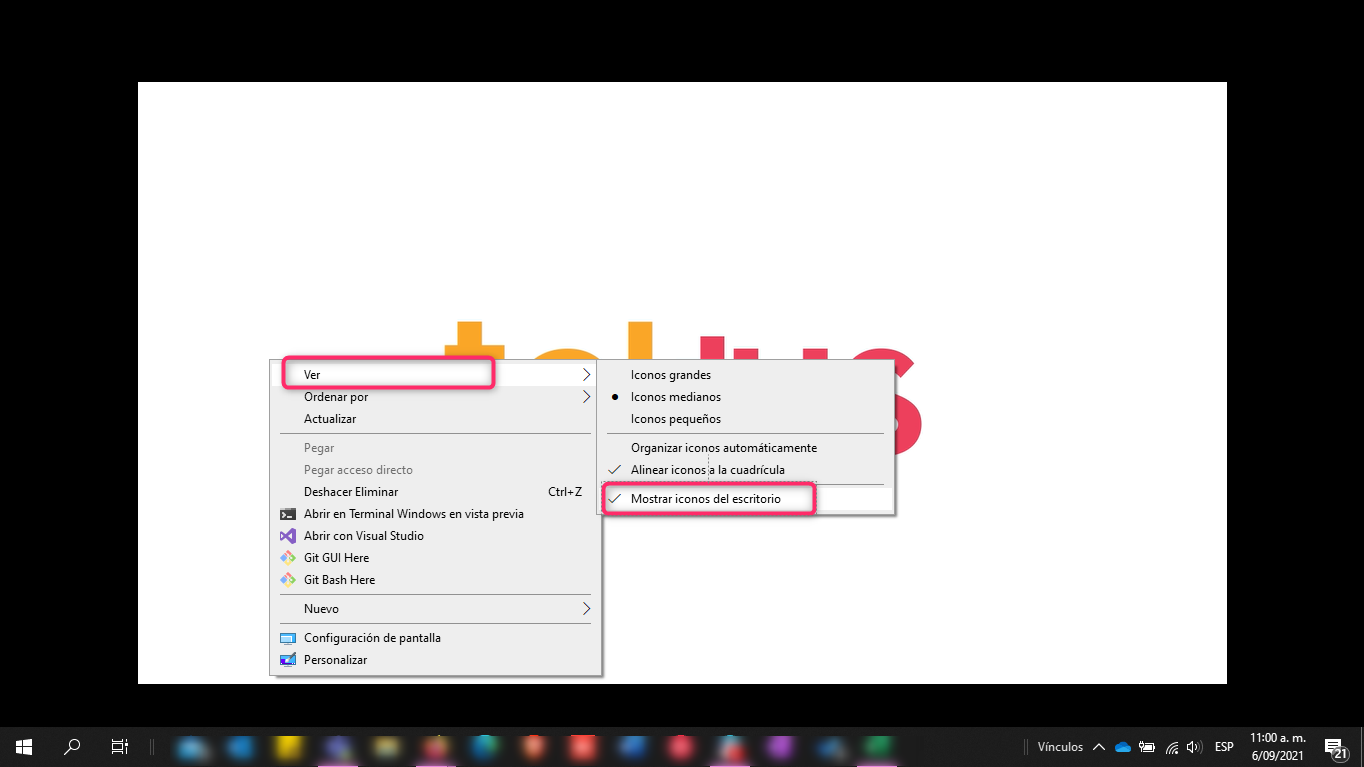Click the Configuración de pantalla monitor icon
This screenshot has height=767, width=1364.
(x=288, y=638)
